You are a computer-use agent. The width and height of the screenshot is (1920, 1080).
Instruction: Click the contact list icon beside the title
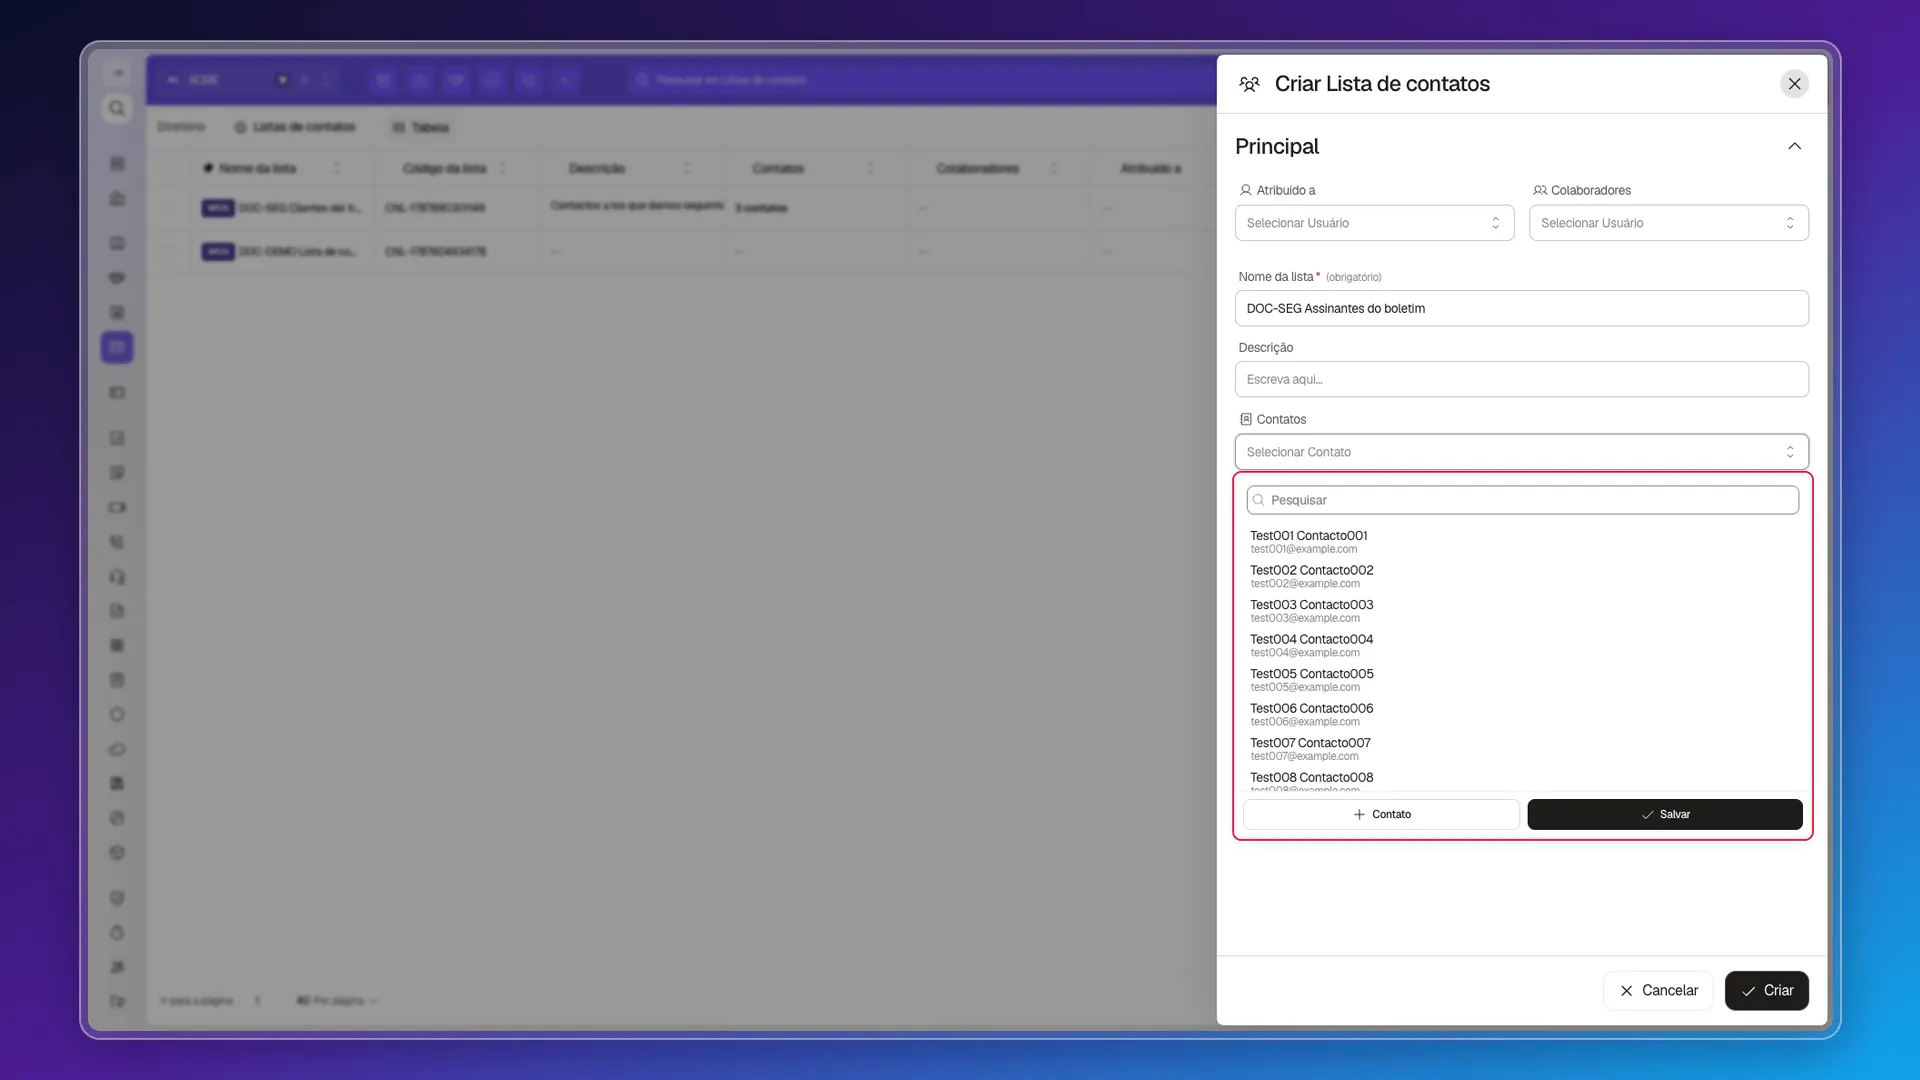point(1249,84)
